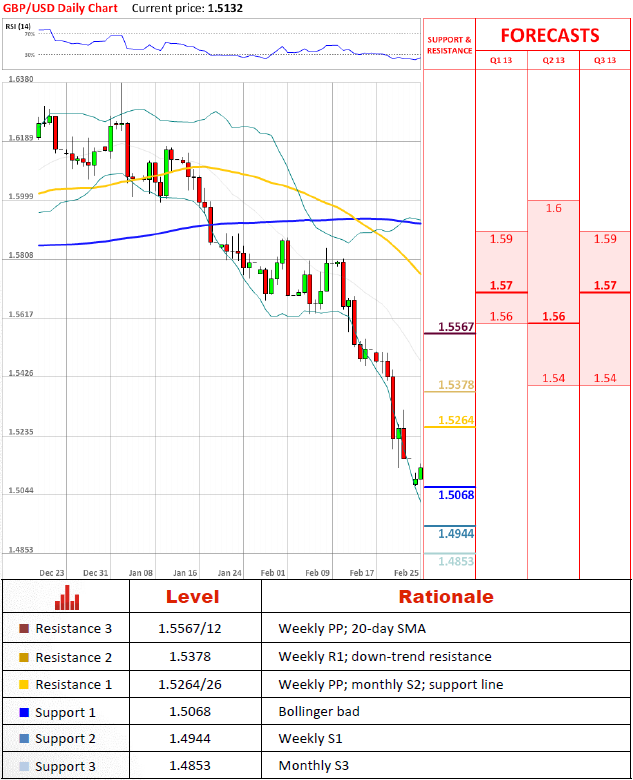Click the latest green candlestick on chart
The height and width of the screenshot is (780, 633).
coord(421,473)
